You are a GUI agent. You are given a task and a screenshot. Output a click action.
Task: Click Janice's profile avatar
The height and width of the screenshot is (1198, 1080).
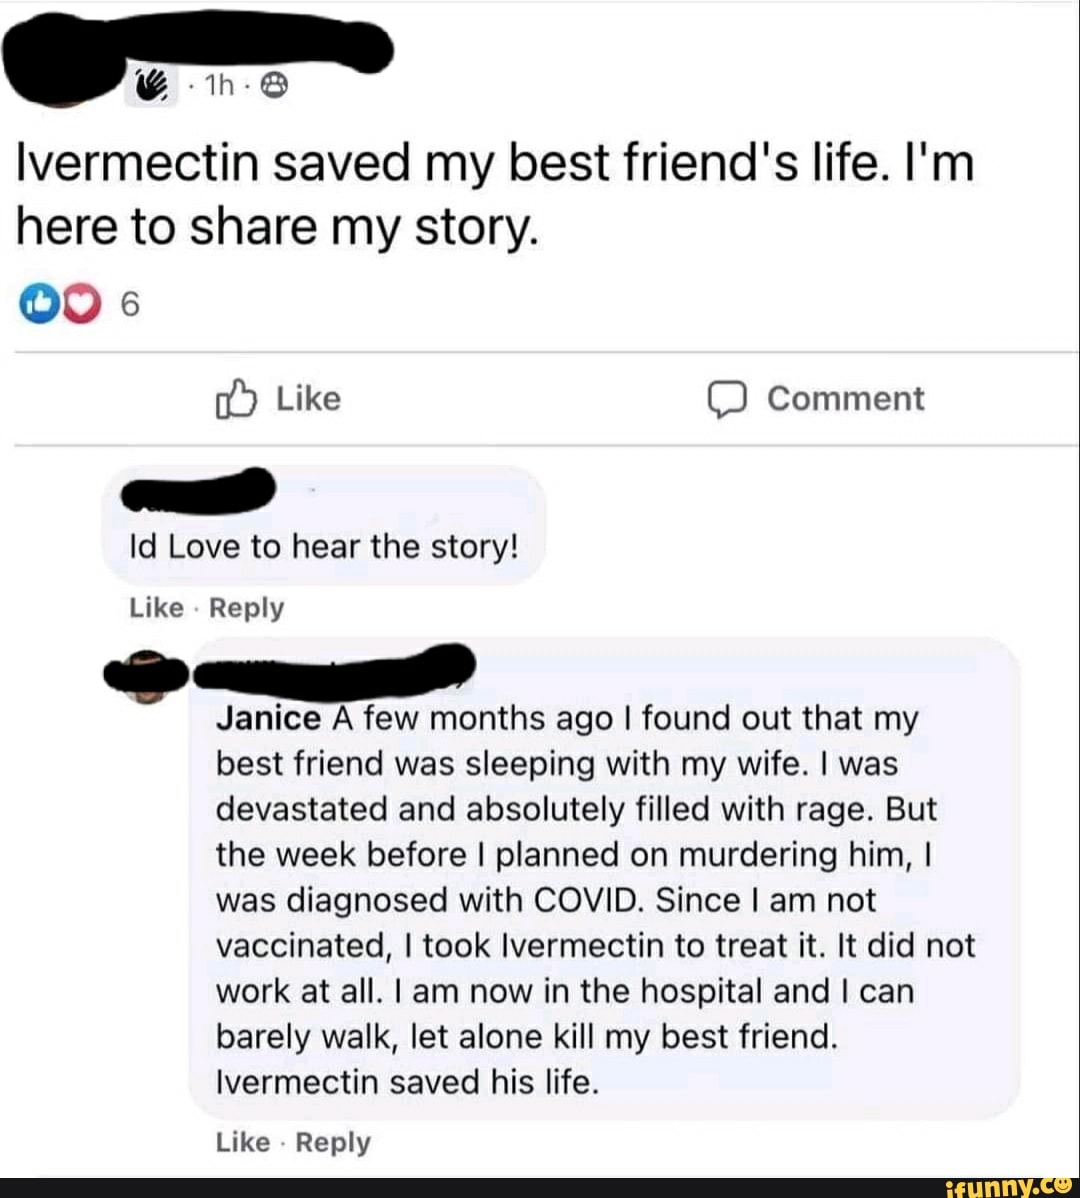(x=144, y=672)
